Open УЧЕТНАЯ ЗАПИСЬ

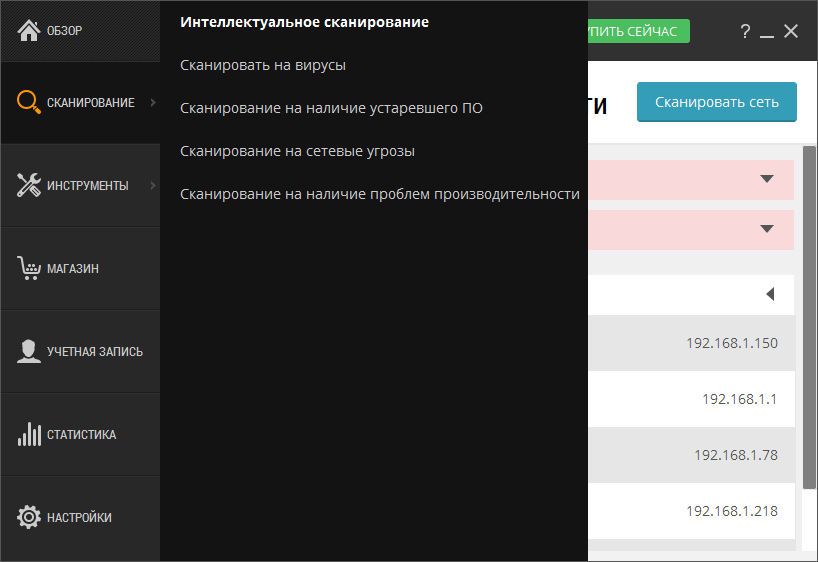click(80, 351)
